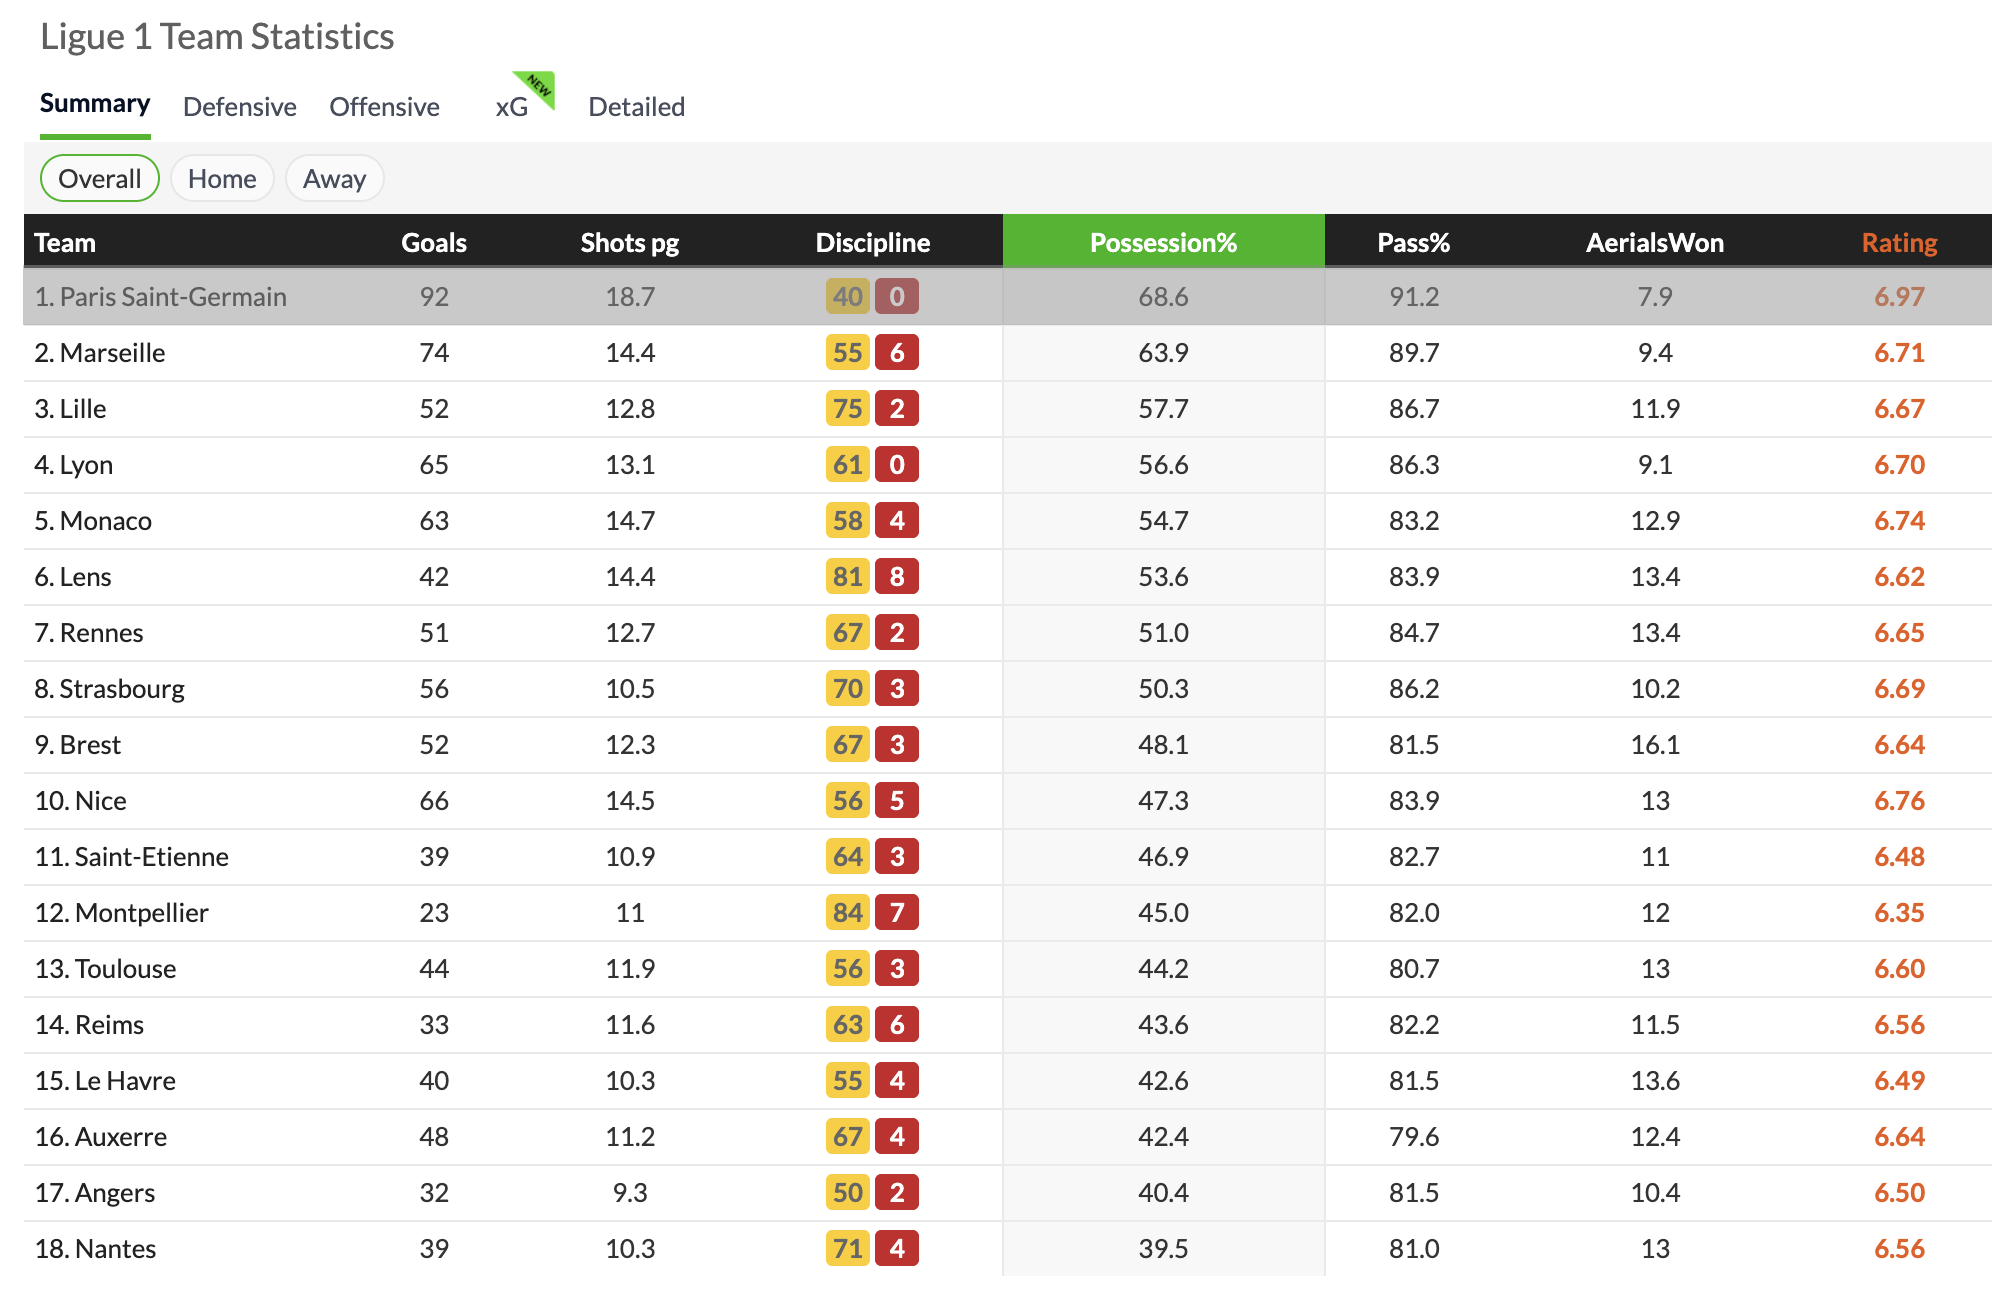This screenshot has width=2014, height=1292.
Task: Click Nice's red card badge 5
Action: 897,801
